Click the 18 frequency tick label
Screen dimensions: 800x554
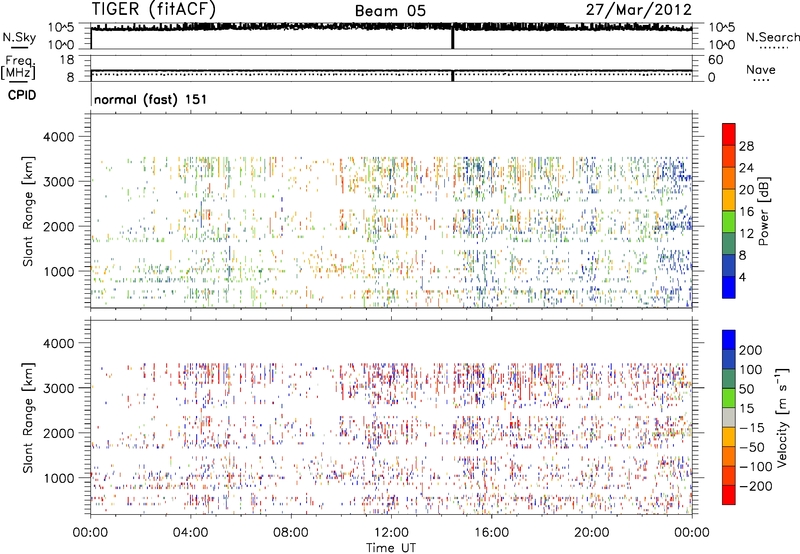67,60
